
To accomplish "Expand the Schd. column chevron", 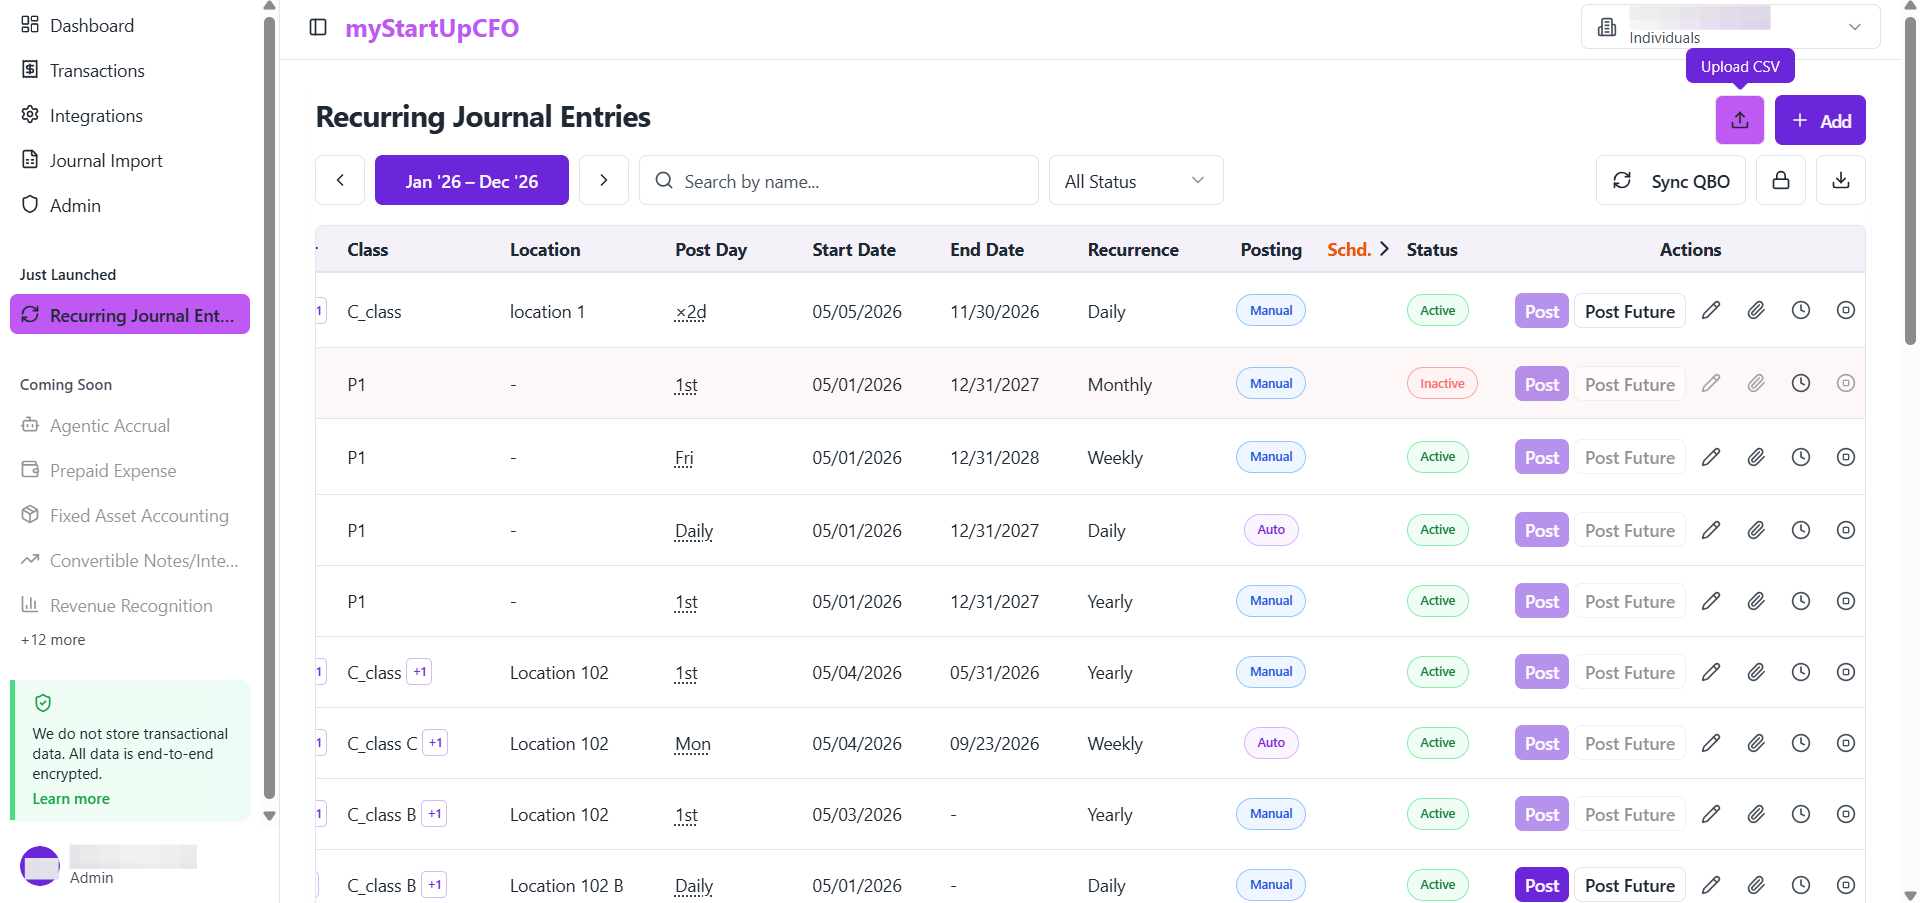I will [x=1384, y=249].
